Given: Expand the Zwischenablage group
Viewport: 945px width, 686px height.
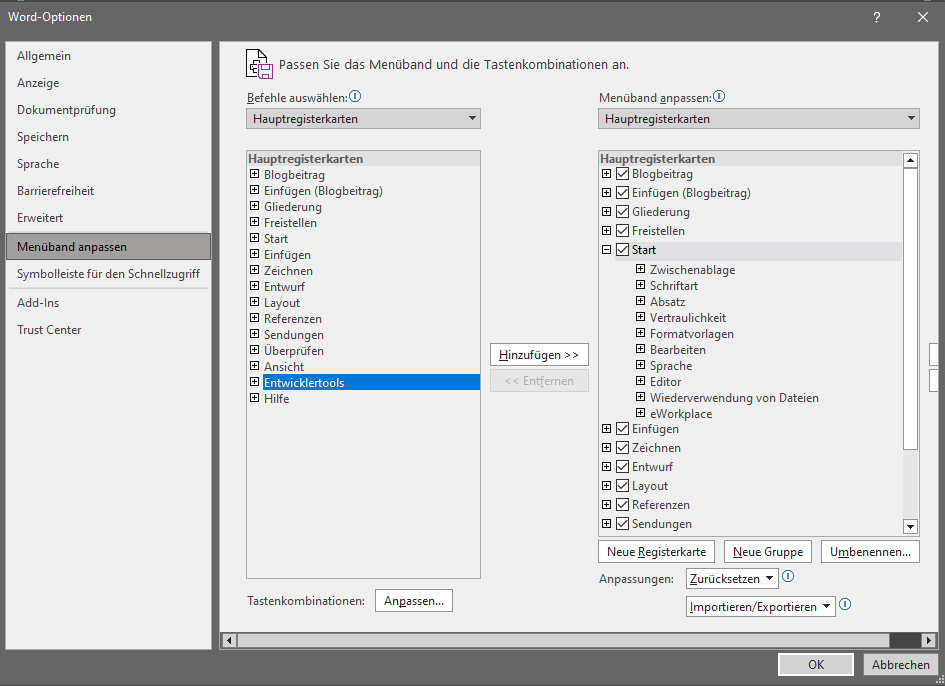Looking at the screenshot, I should pyautogui.click(x=641, y=270).
